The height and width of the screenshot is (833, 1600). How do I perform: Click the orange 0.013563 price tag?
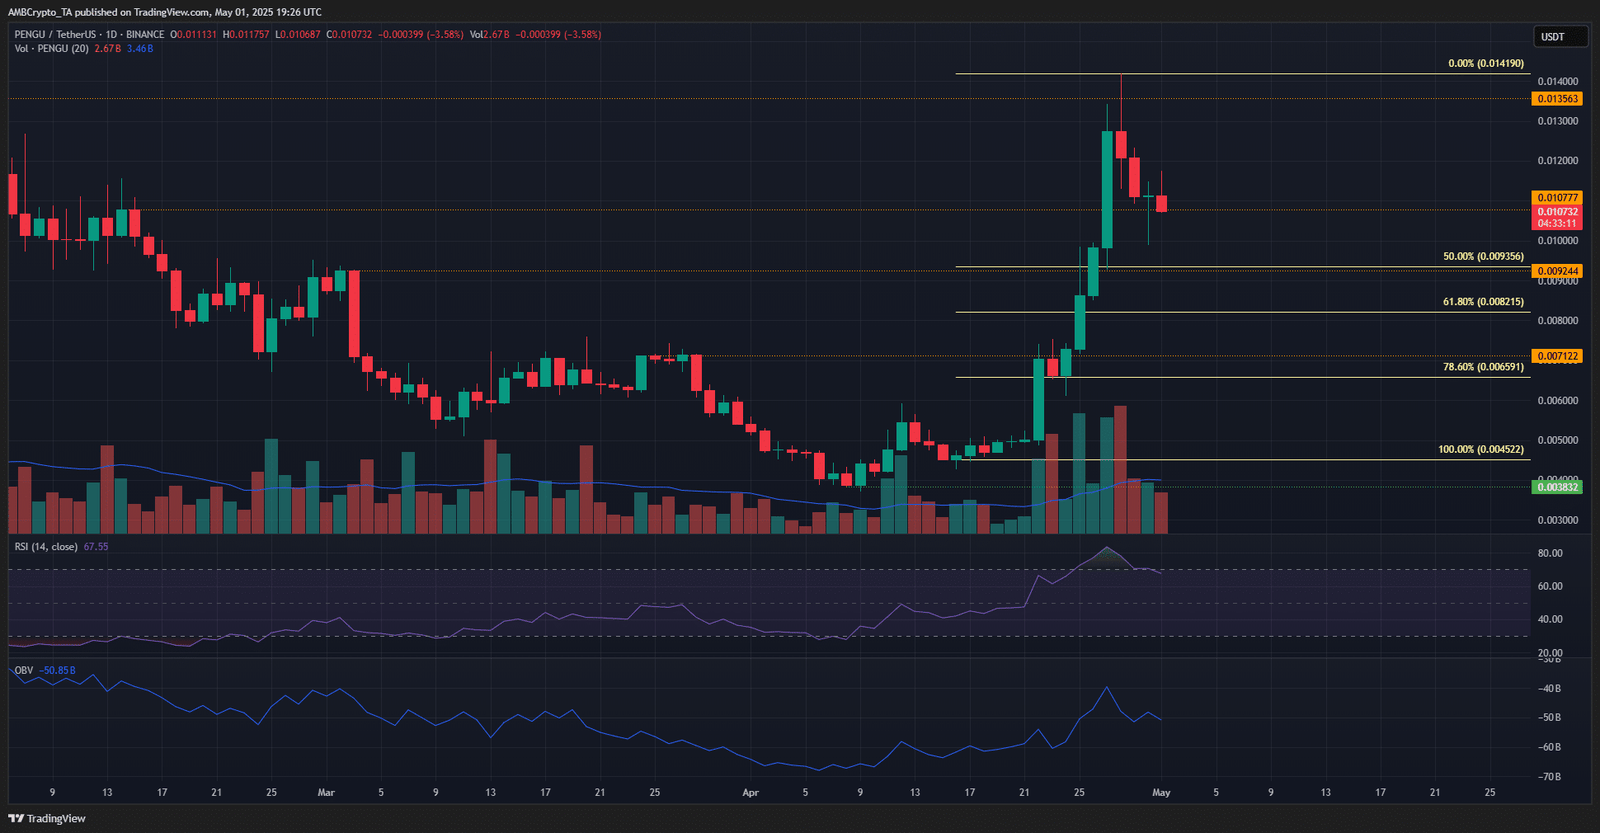(1557, 99)
